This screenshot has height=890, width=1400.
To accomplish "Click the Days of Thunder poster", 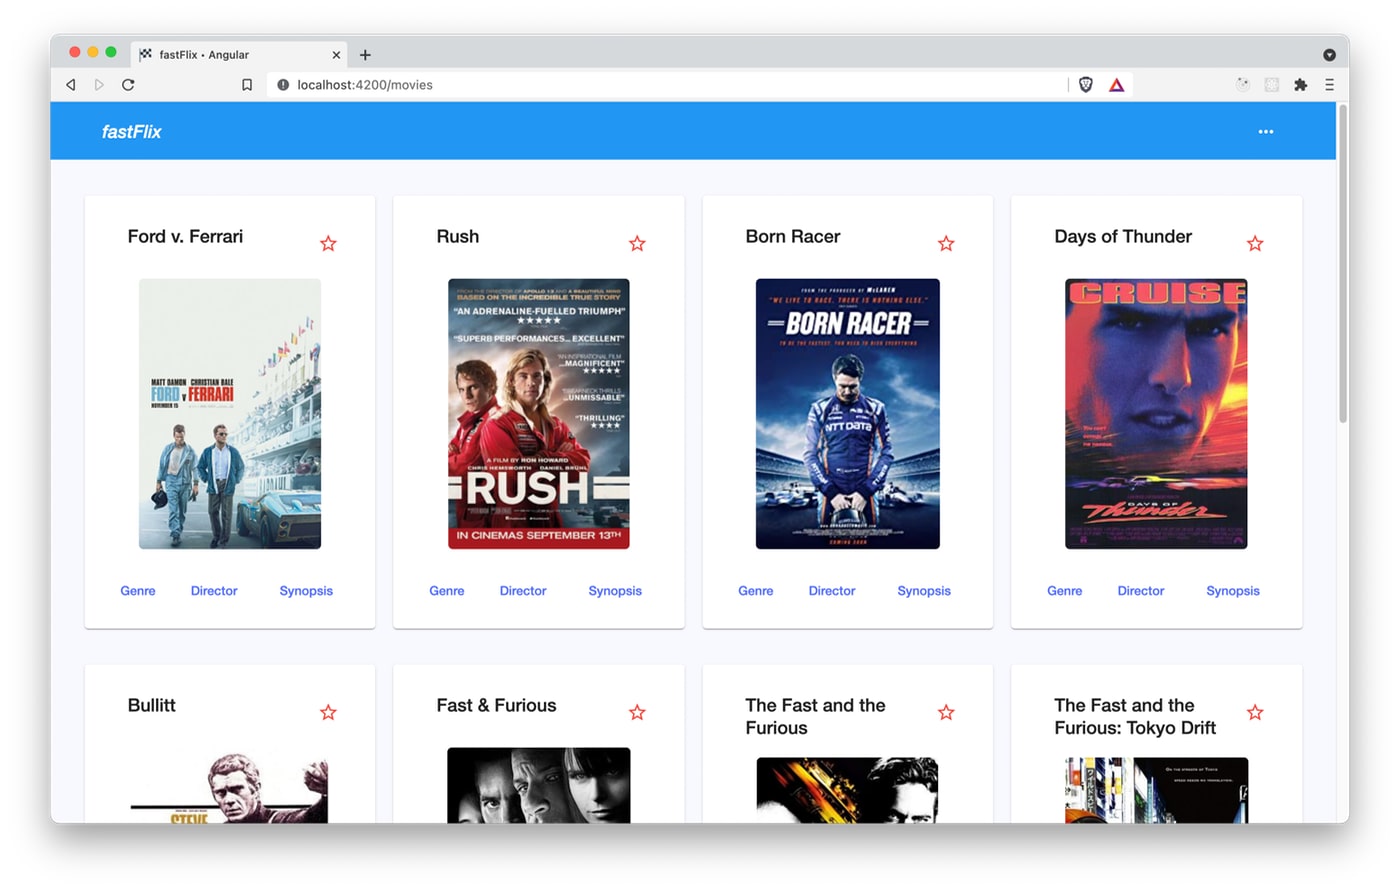I will 1156,414.
